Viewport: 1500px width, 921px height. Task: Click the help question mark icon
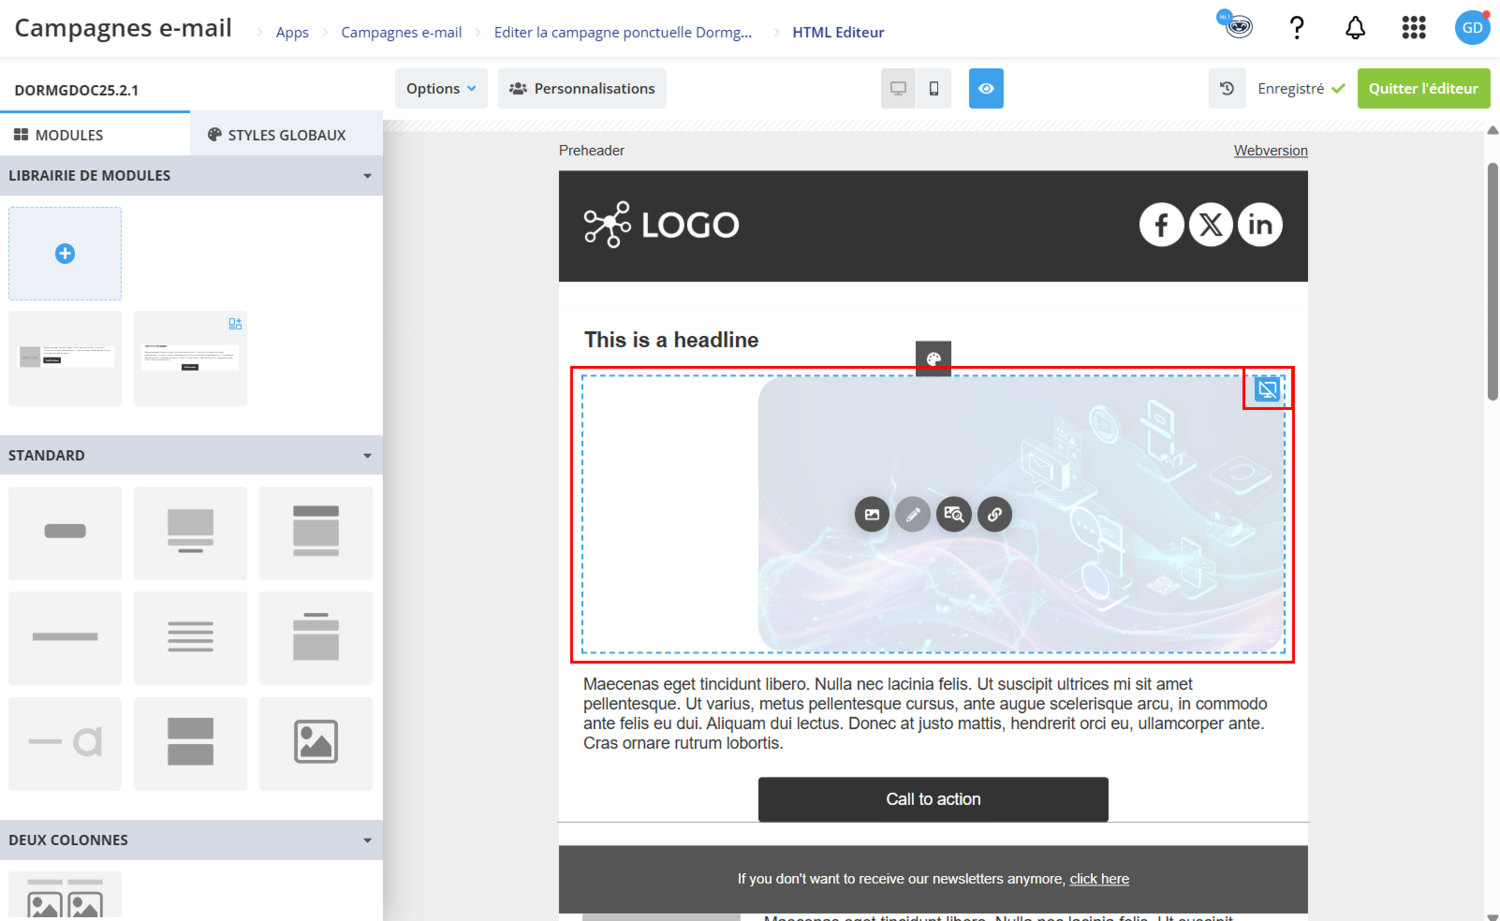[1296, 28]
